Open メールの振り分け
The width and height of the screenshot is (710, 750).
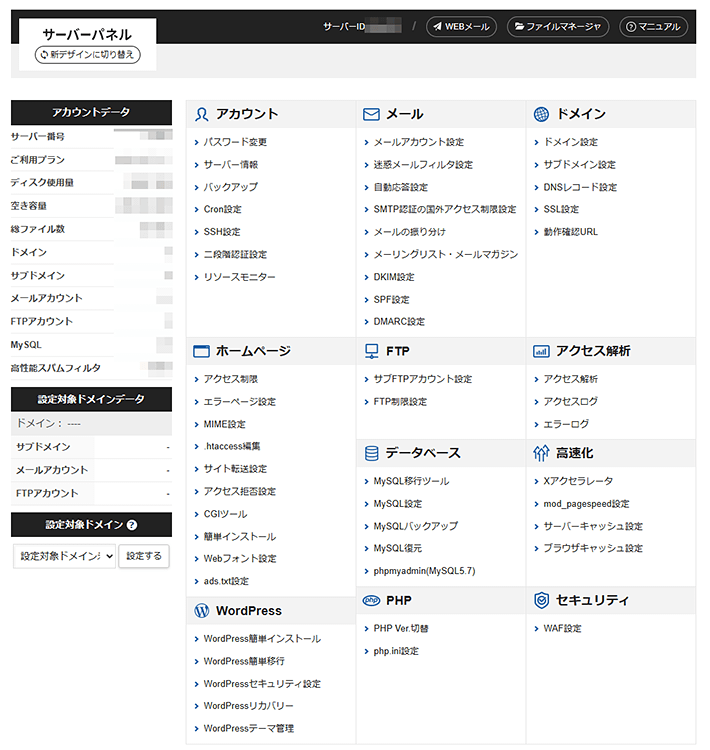click(410, 232)
